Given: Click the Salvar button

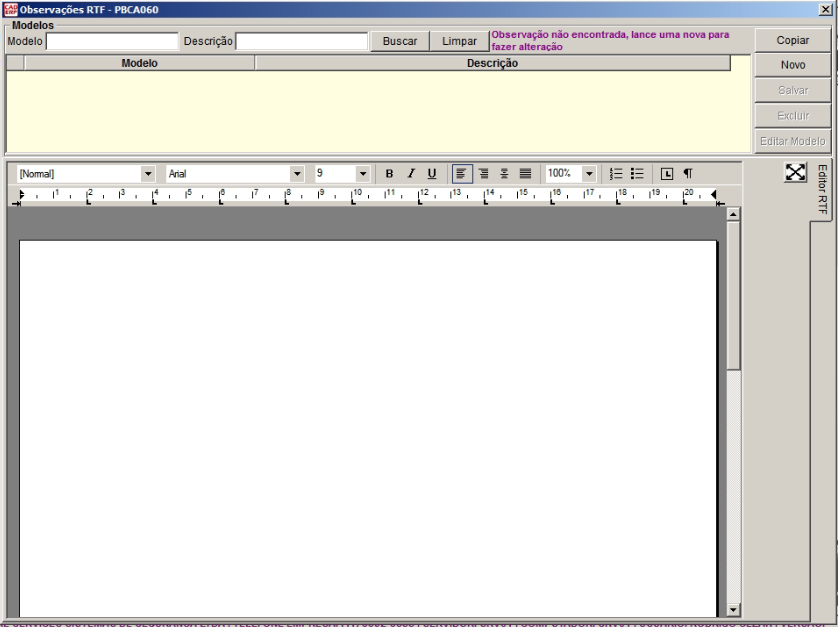Looking at the screenshot, I should tap(793, 90).
